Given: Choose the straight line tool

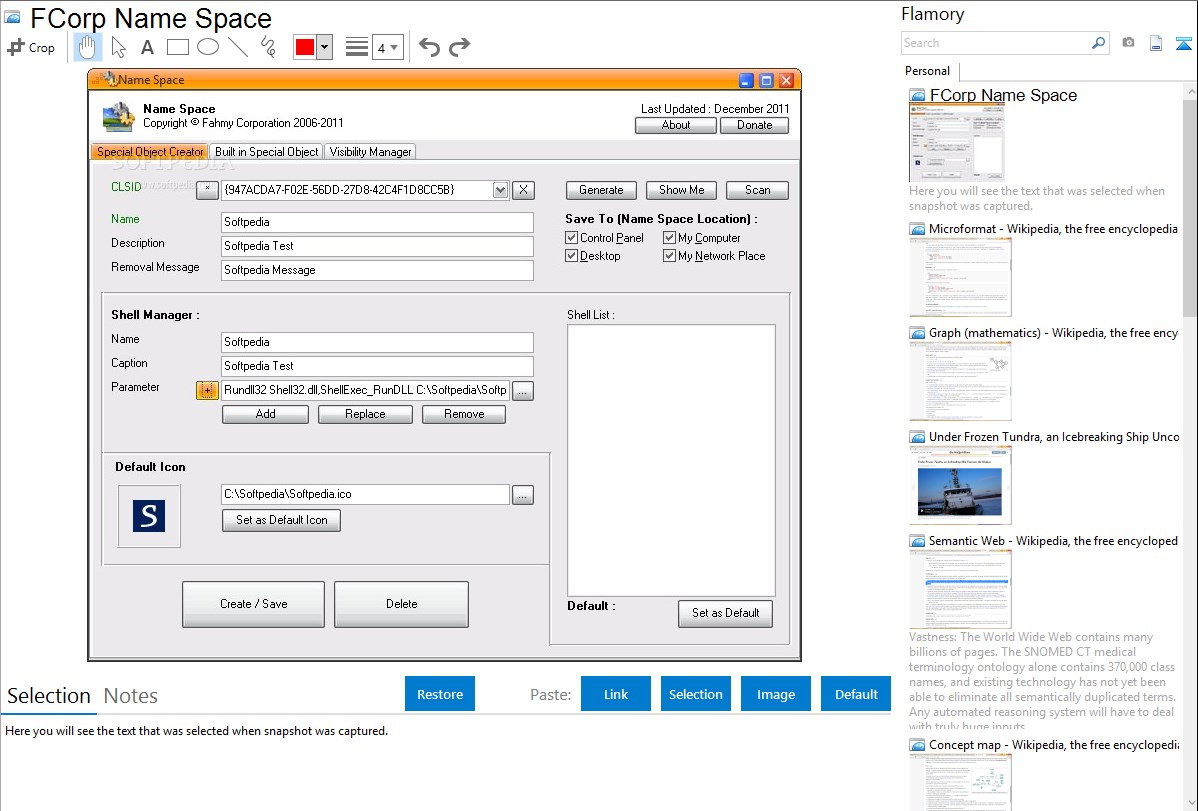Looking at the screenshot, I should [238, 47].
